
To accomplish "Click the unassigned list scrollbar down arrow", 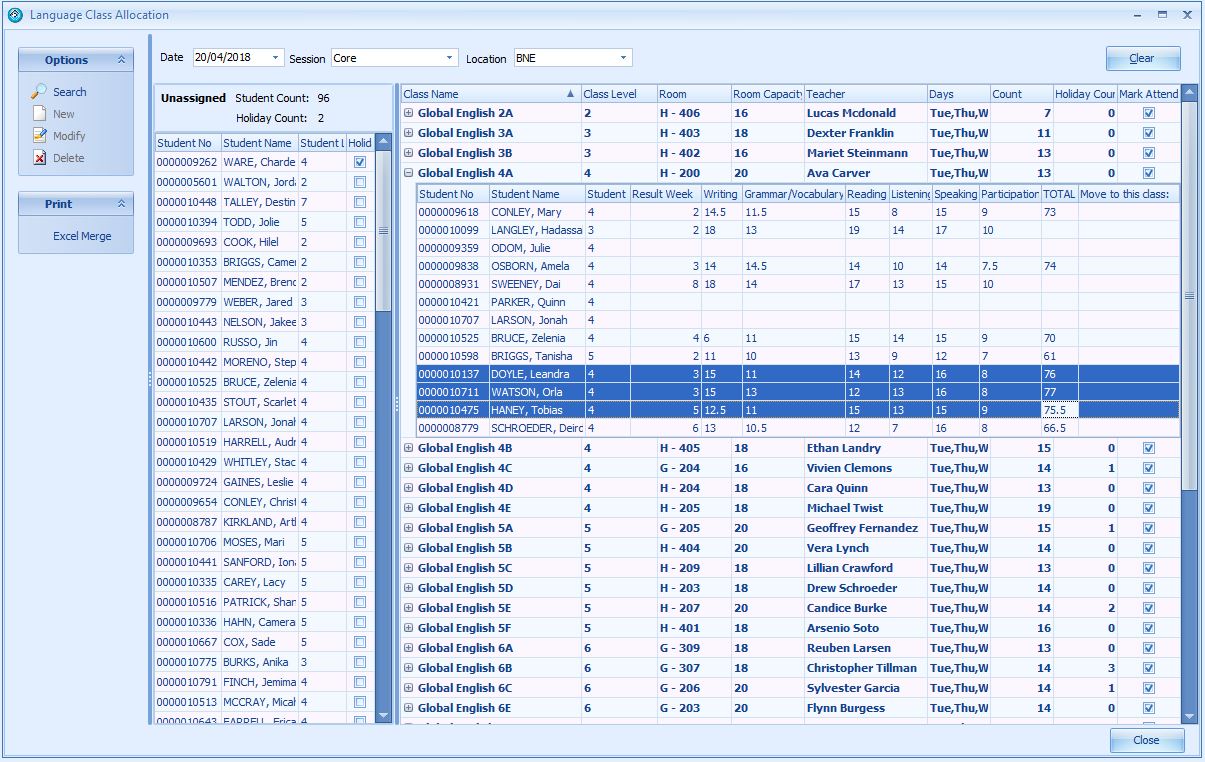I will coord(383,716).
